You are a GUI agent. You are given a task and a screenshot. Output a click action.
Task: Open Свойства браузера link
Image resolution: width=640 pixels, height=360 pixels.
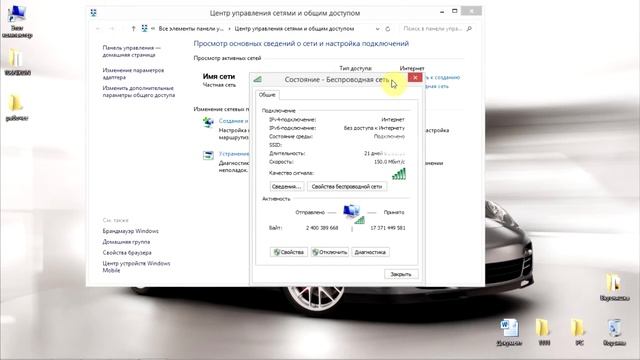click(127, 253)
